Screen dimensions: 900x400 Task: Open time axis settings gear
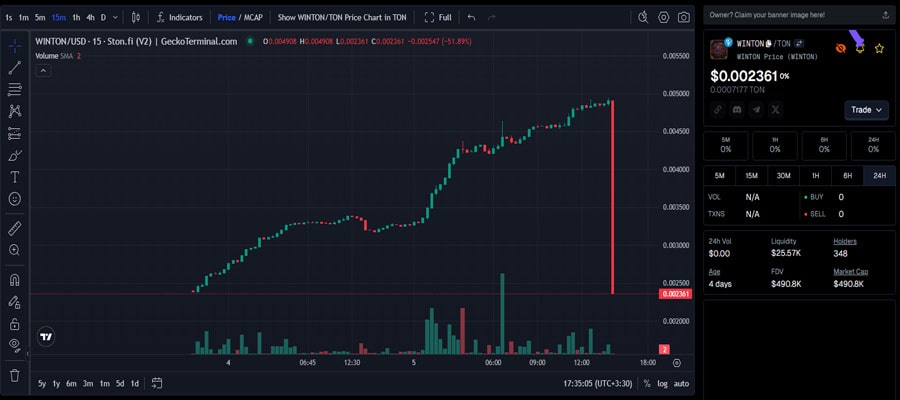(x=677, y=363)
